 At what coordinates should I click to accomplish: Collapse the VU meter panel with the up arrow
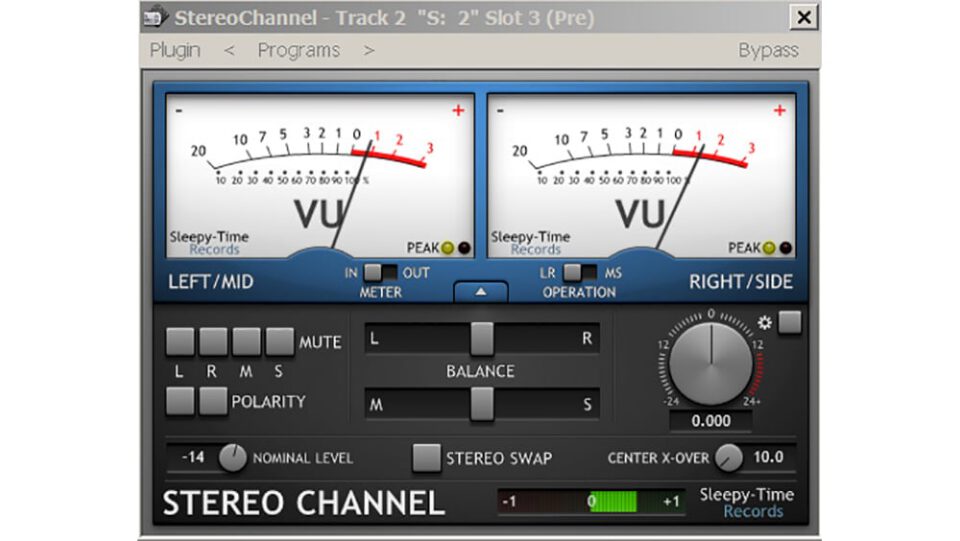pyautogui.click(x=481, y=292)
